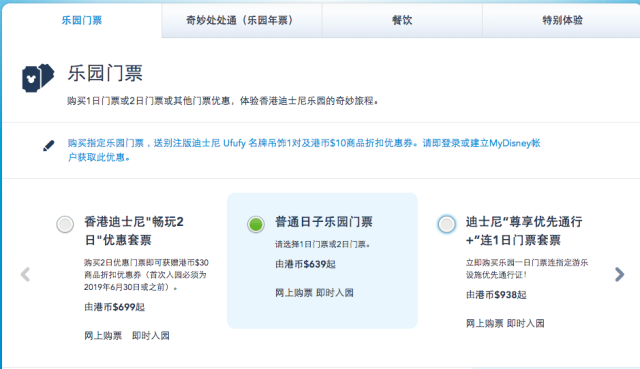Click 网上购票 即时入园 under the $938 price
Viewport: 640px width, 369px height.
click(505, 323)
